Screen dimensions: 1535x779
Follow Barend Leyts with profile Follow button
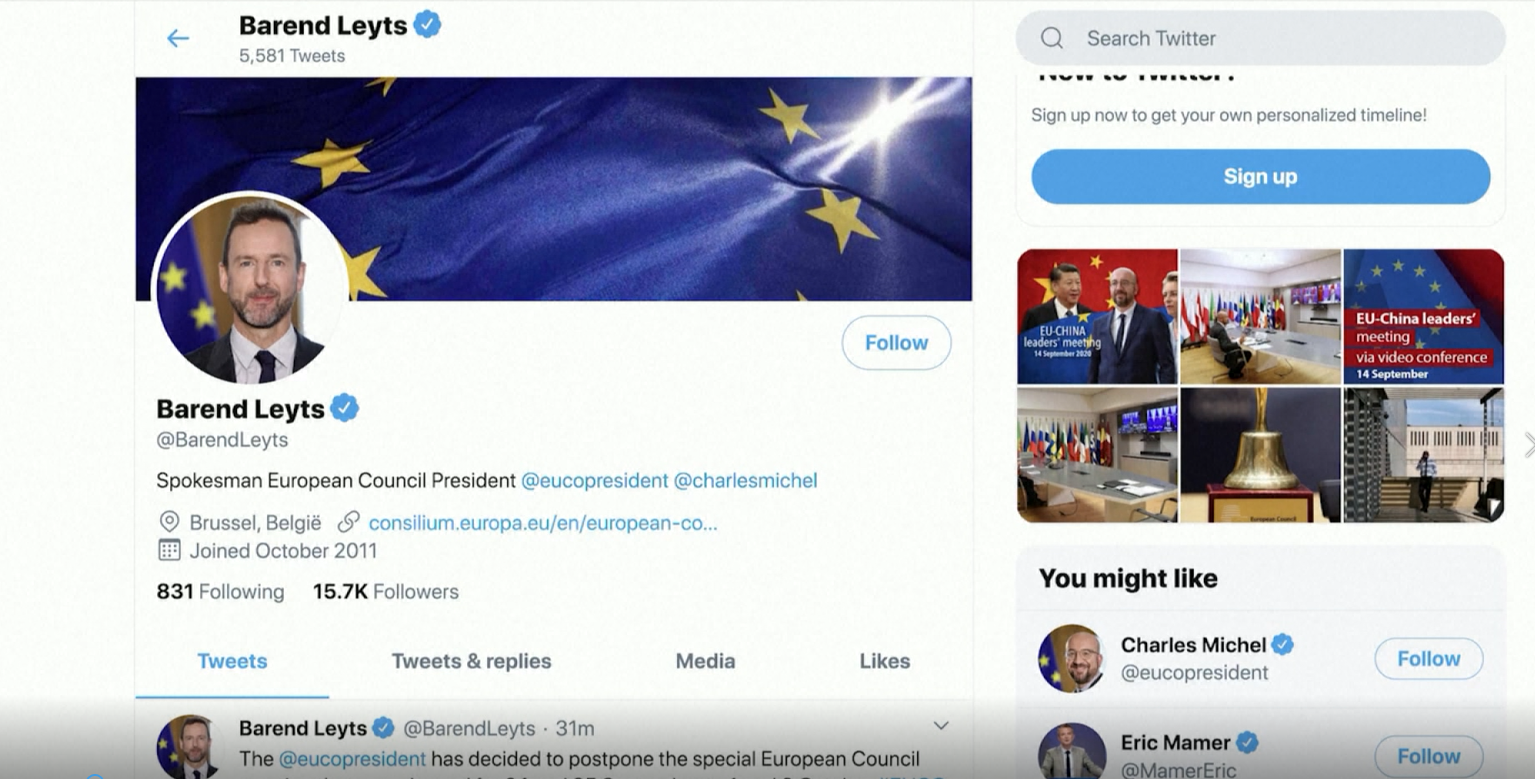pos(896,343)
